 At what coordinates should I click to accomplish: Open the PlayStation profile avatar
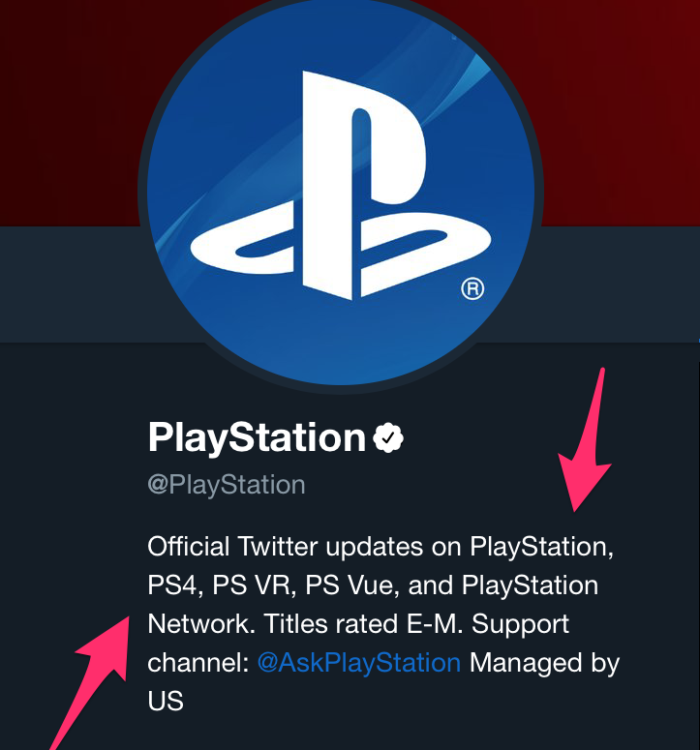341,191
